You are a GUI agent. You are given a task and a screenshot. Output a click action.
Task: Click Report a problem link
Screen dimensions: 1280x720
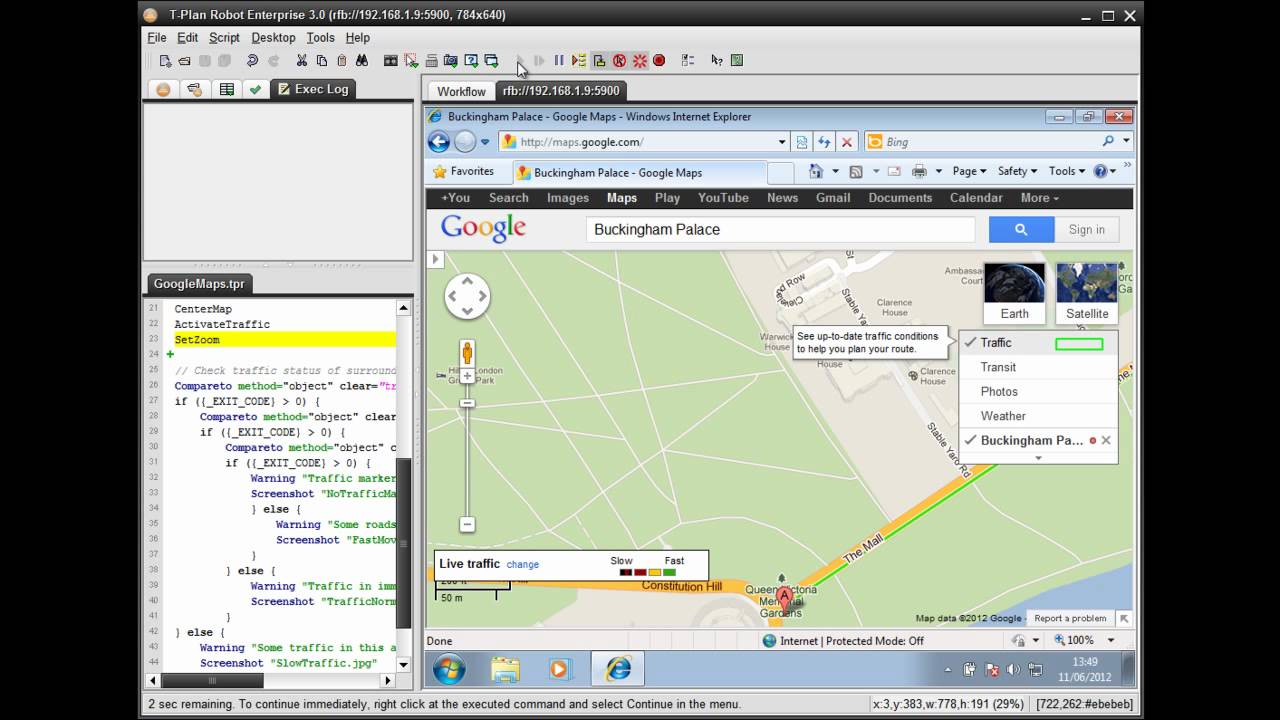[x=1070, y=618]
